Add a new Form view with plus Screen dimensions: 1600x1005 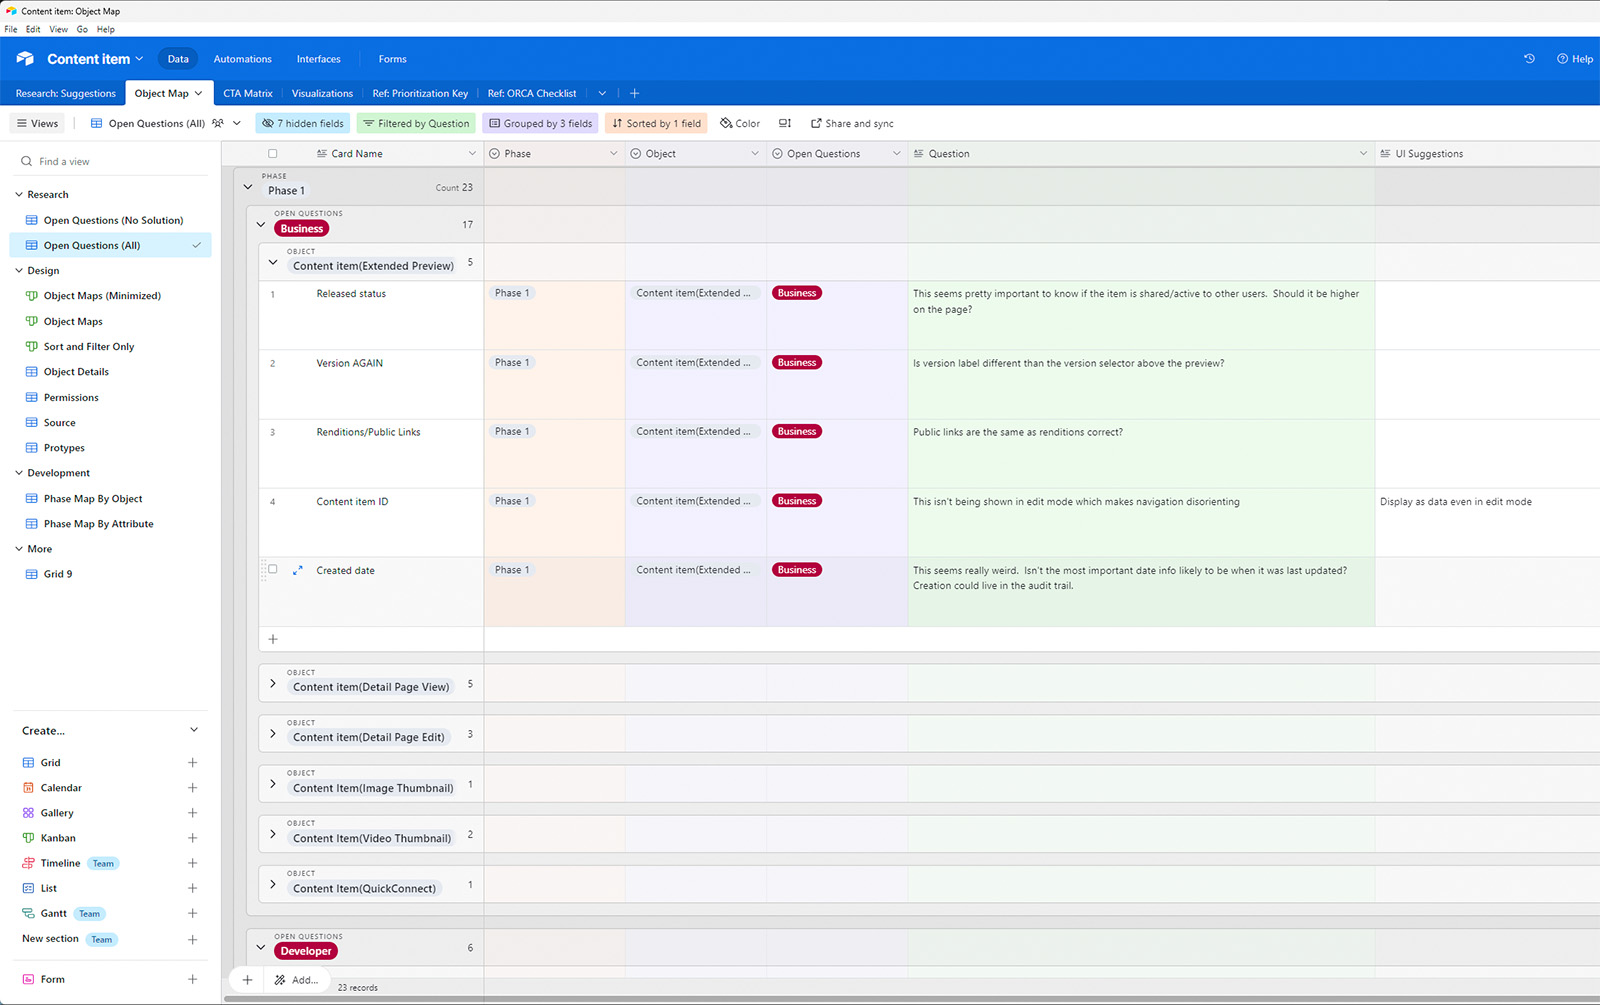point(192,979)
